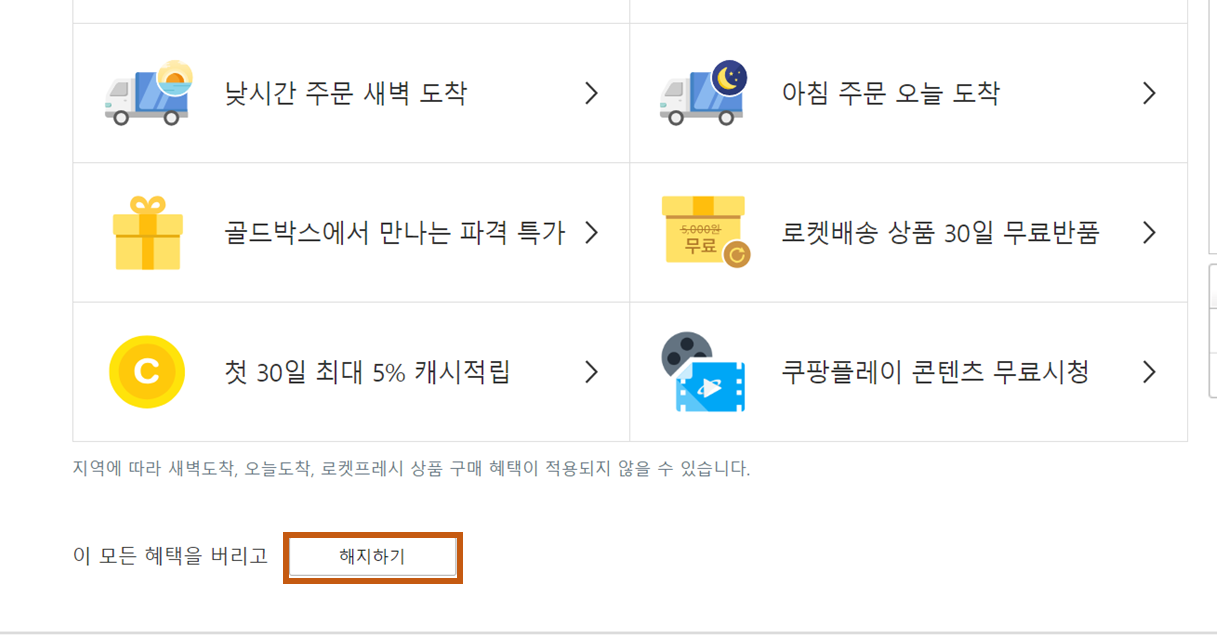Expand the 아침 주문 오늘 도착 chevron
The width and height of the screenshot is (1217, 638).
1148,92
